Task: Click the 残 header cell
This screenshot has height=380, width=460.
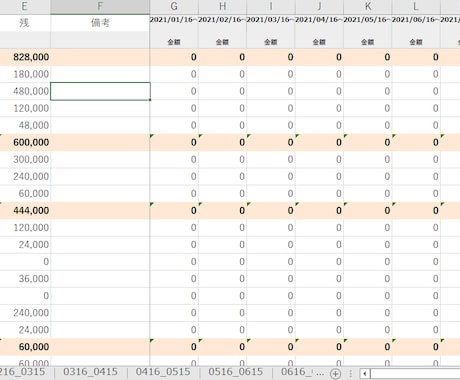Action: (x=25, y=23)
